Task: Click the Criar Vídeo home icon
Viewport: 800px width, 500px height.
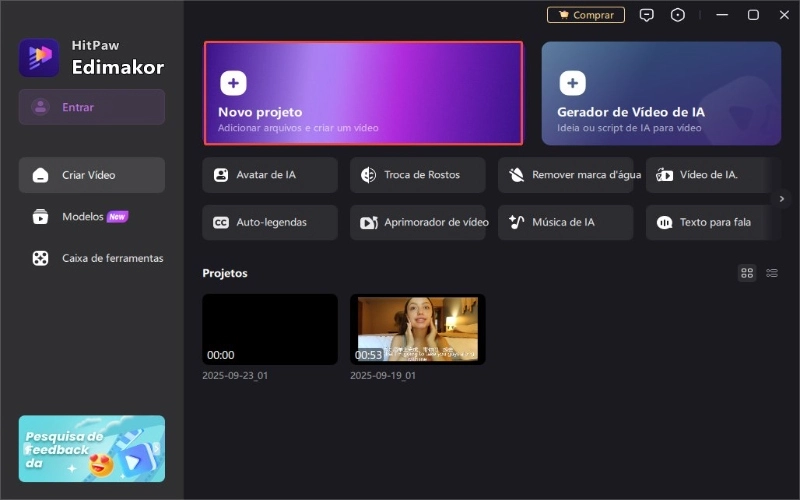Action: click(40, 175)
